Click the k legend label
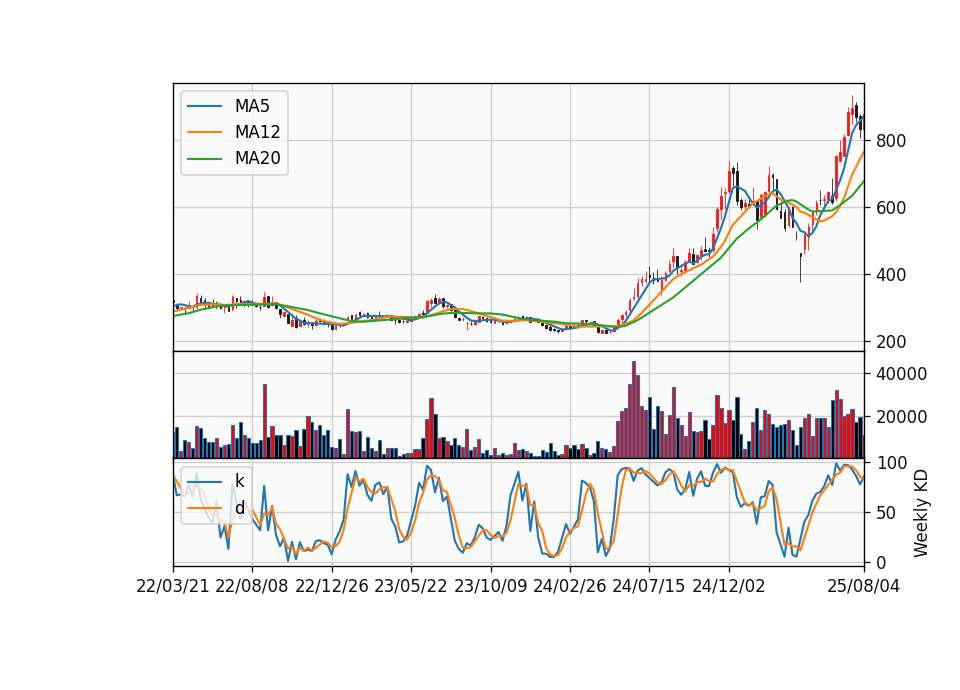The image size is (960, 690). coord(239,481)
